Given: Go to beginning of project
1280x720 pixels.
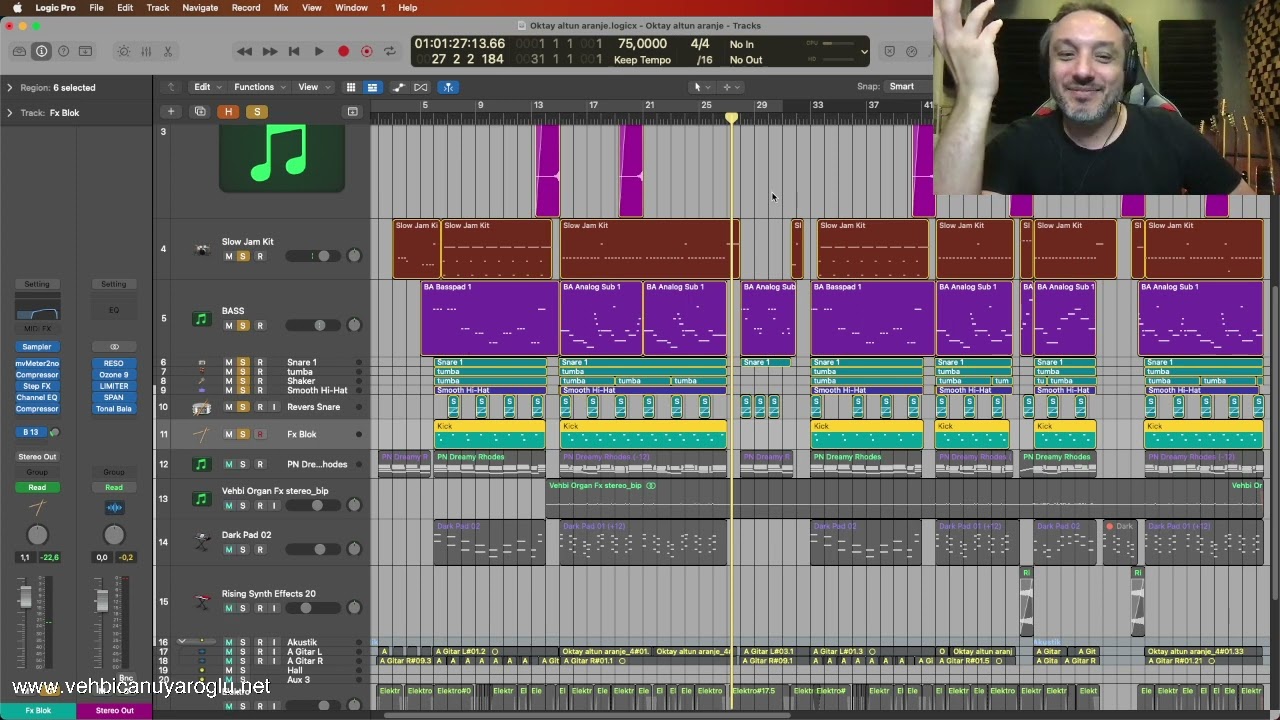Looking at the screenshot, I should pyautogui.click(x=294, y=51).
